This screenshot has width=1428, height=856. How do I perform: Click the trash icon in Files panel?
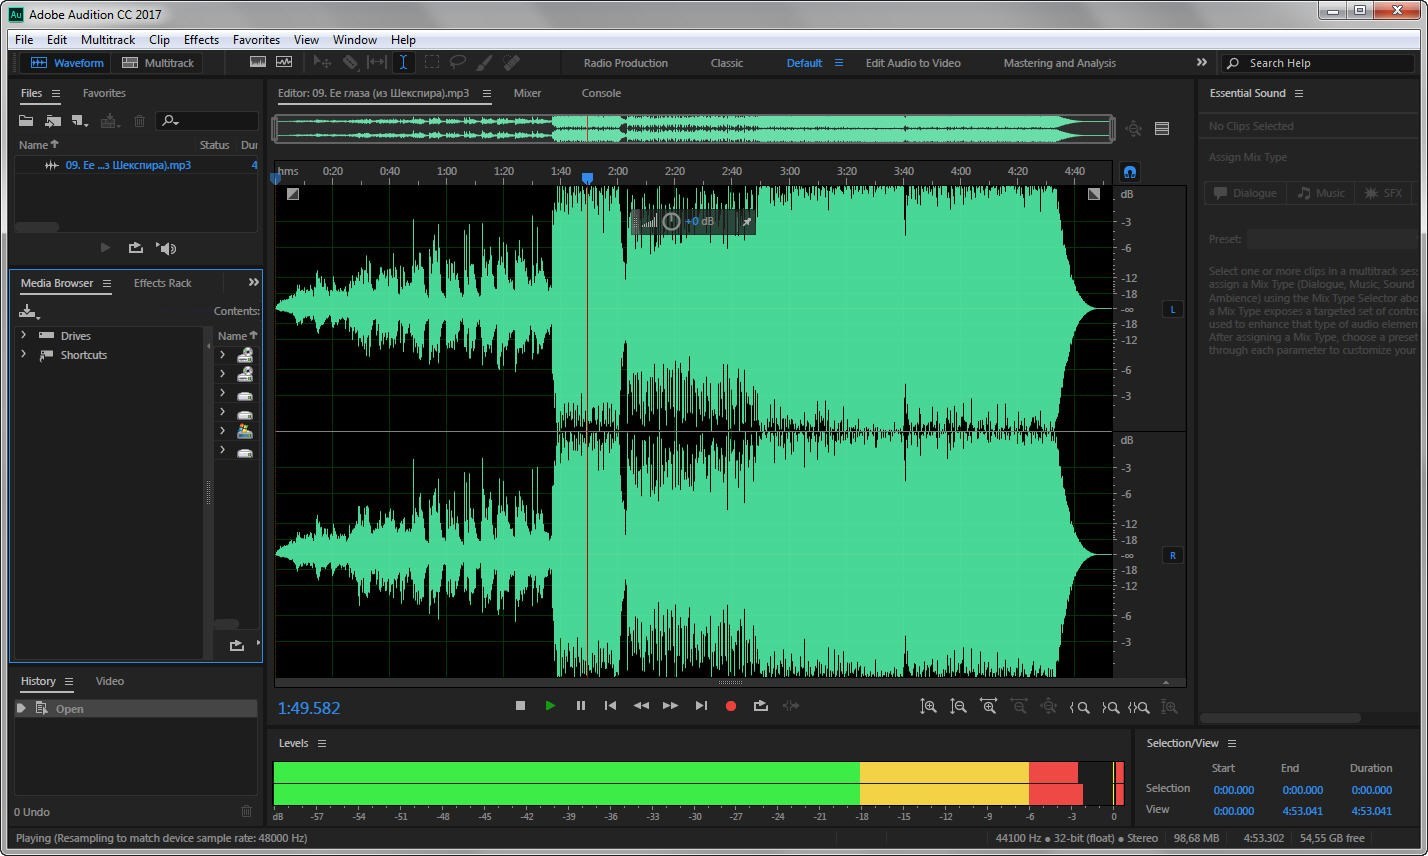pos(139,121)
